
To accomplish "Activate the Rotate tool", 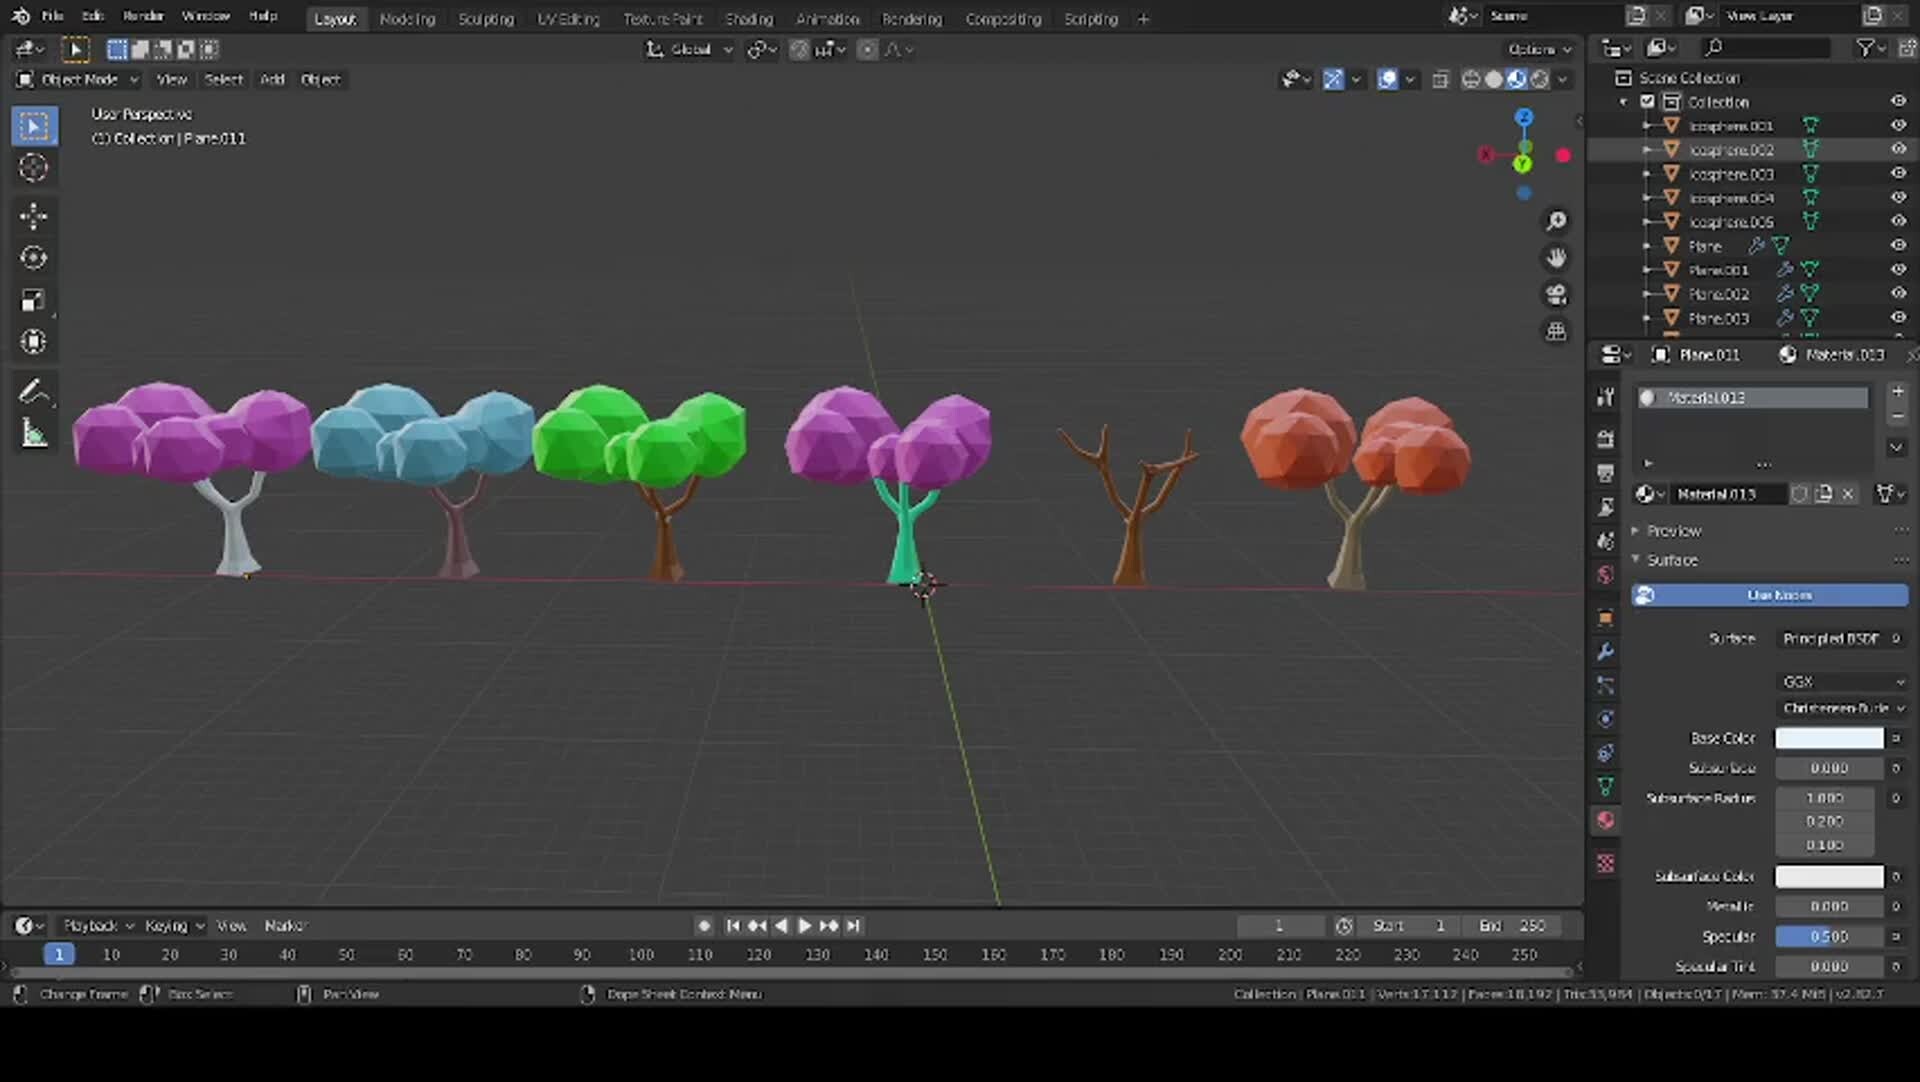I will coord(33,257).
